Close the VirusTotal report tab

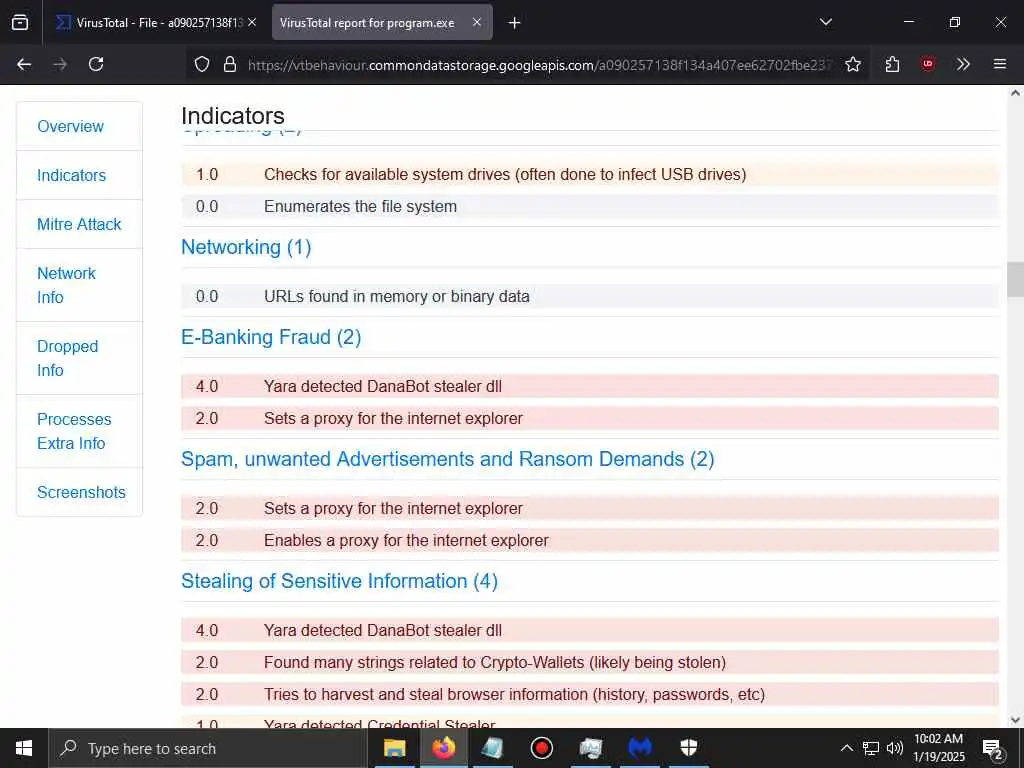click(x=477, y=22)
